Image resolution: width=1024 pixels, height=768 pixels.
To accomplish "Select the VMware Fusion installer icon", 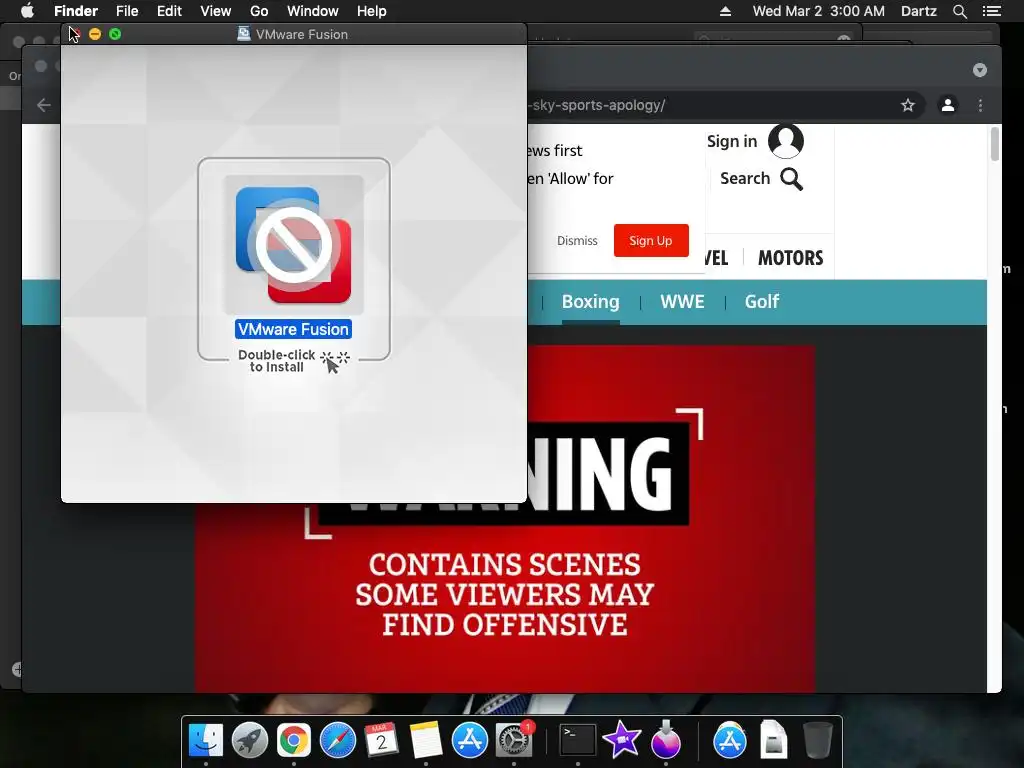I will [294, 246].
